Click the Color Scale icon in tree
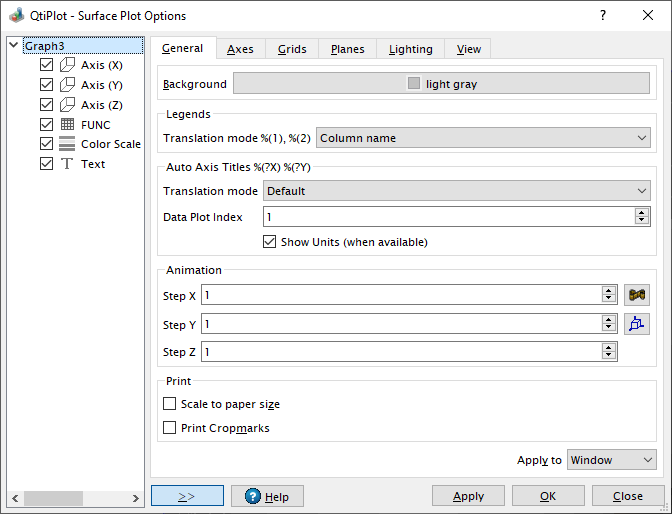This screenshot has height=514, width=672. pos(67,144)
